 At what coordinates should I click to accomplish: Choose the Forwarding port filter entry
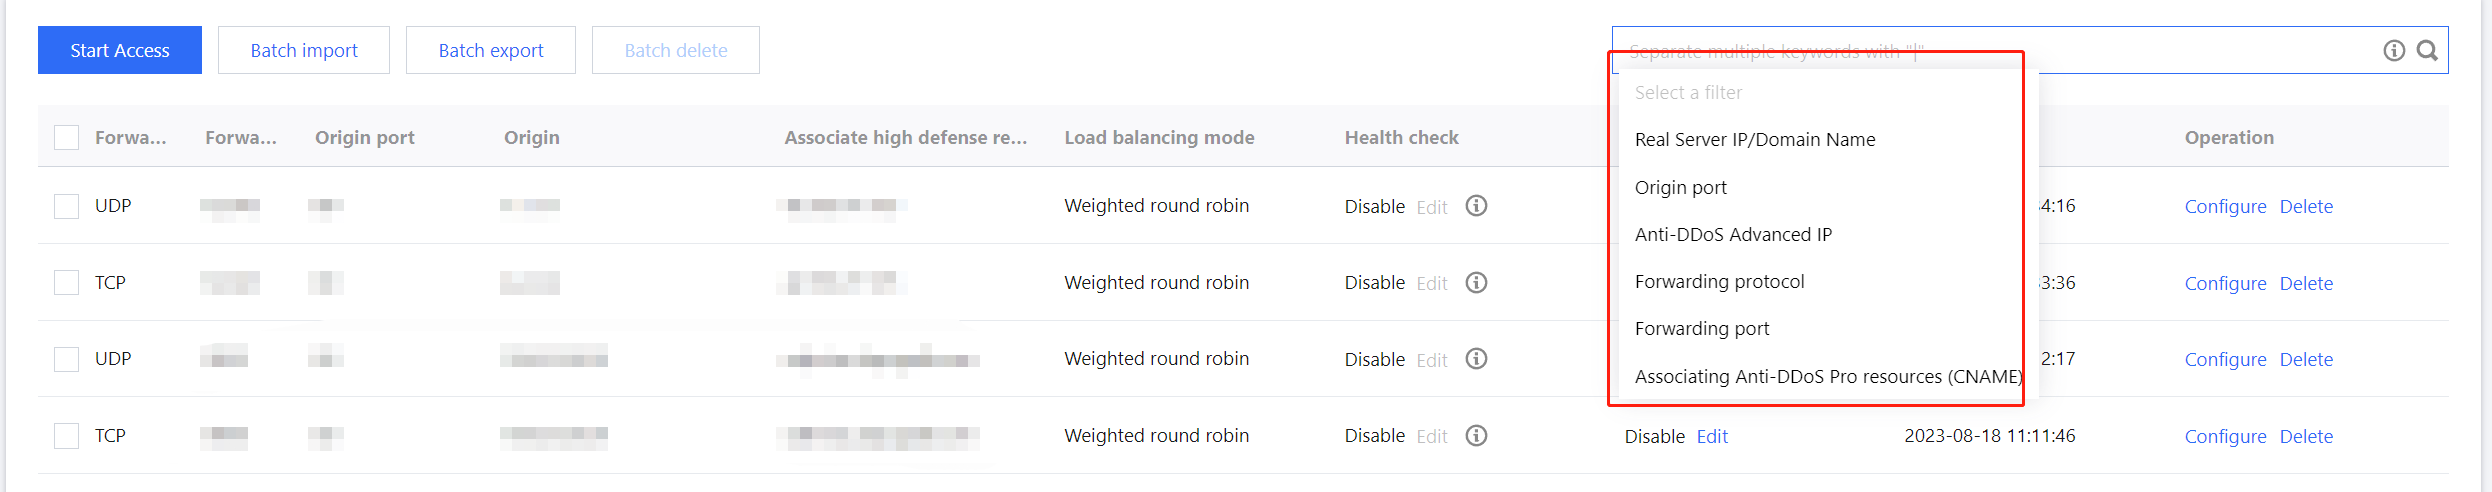point(1701,329)
